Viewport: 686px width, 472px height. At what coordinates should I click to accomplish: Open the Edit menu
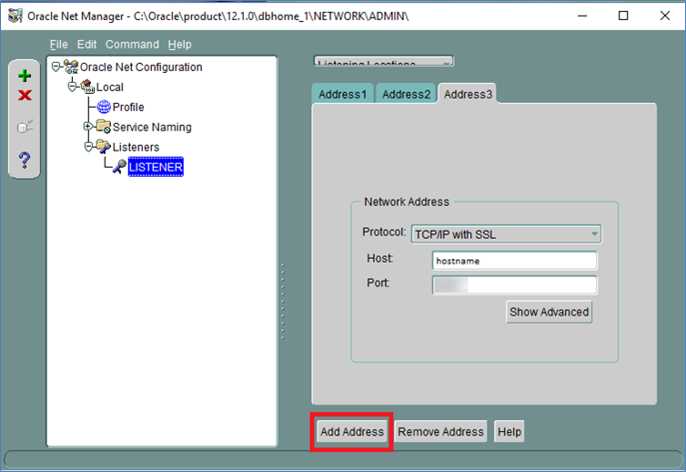87,44
